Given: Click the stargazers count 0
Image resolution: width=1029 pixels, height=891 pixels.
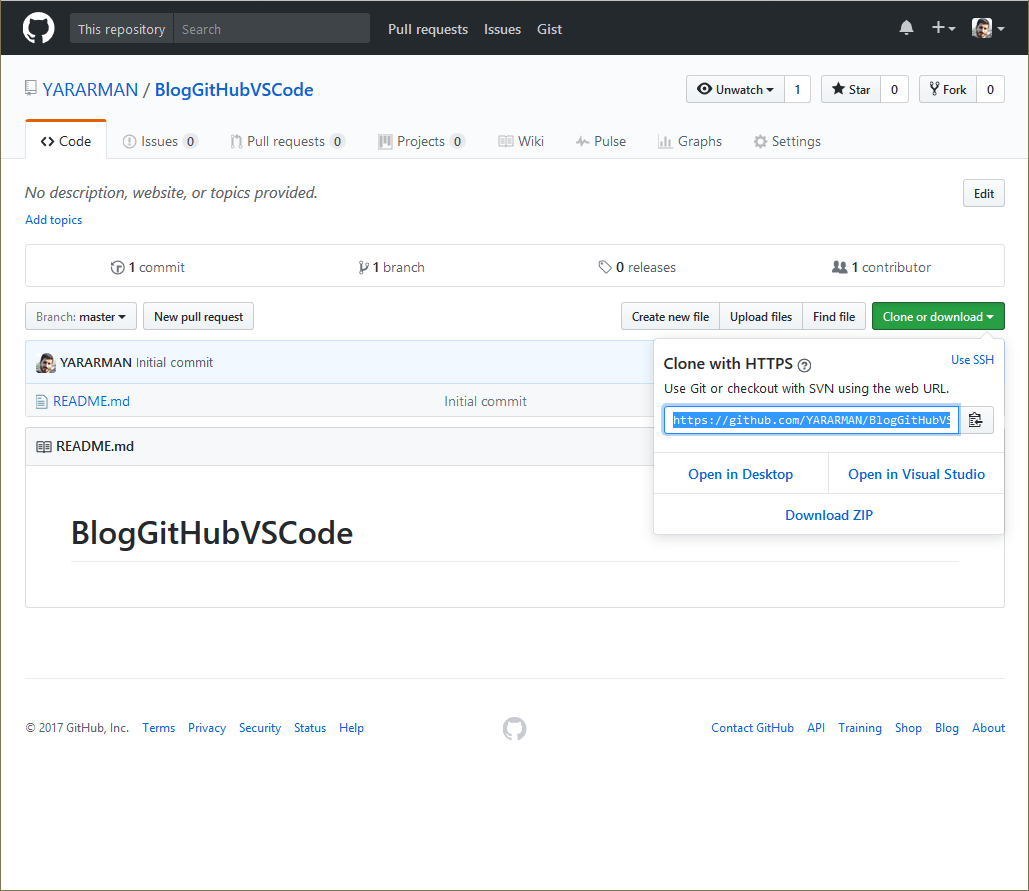Looking at the screenshot, I should (894, 89).
